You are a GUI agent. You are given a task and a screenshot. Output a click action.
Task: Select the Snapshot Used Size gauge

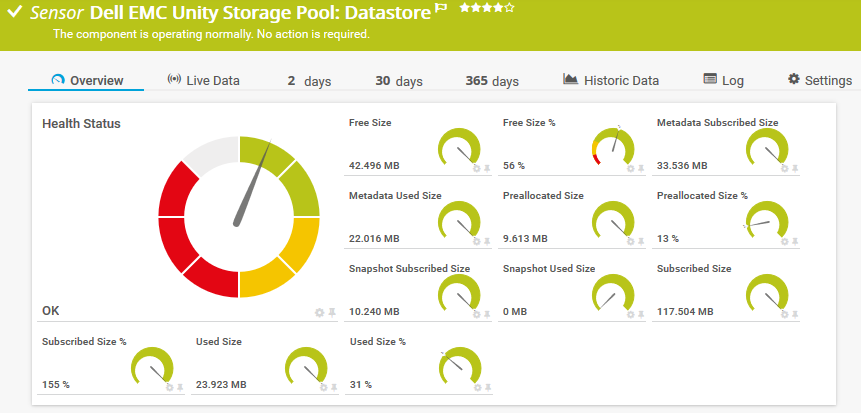click(610, 293)
